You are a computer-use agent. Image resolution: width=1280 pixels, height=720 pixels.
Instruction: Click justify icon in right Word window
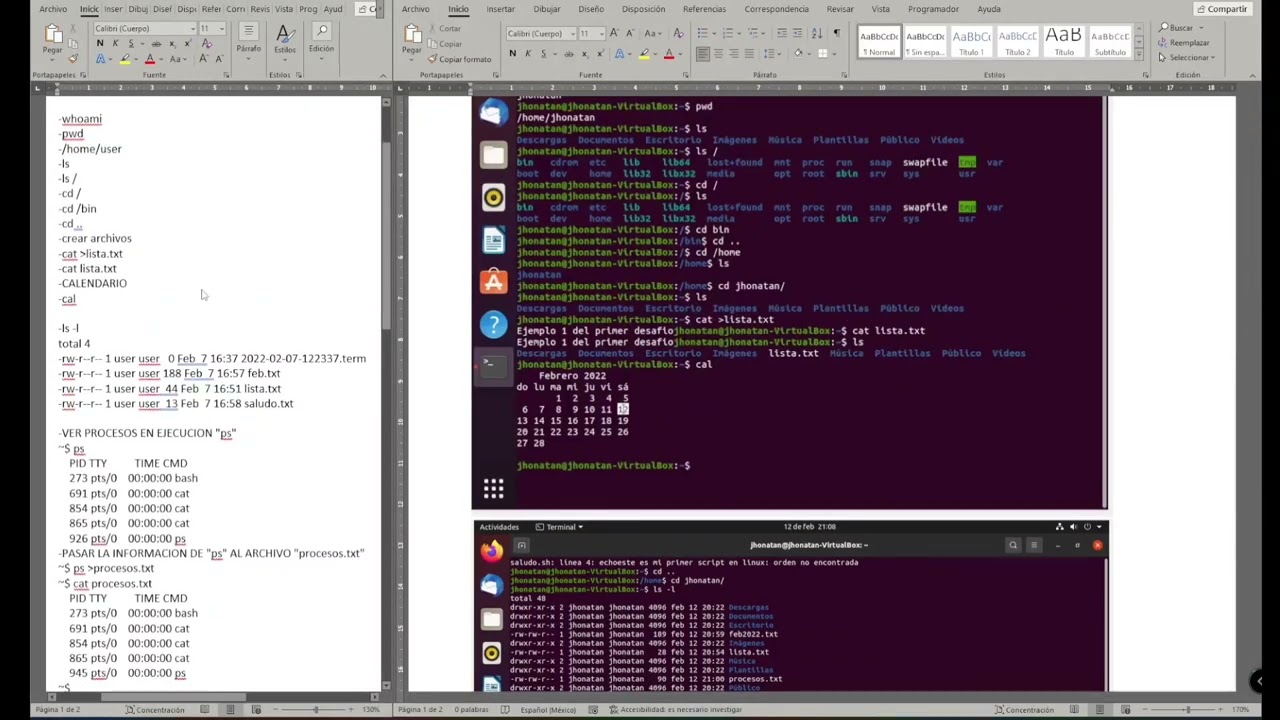749,54
